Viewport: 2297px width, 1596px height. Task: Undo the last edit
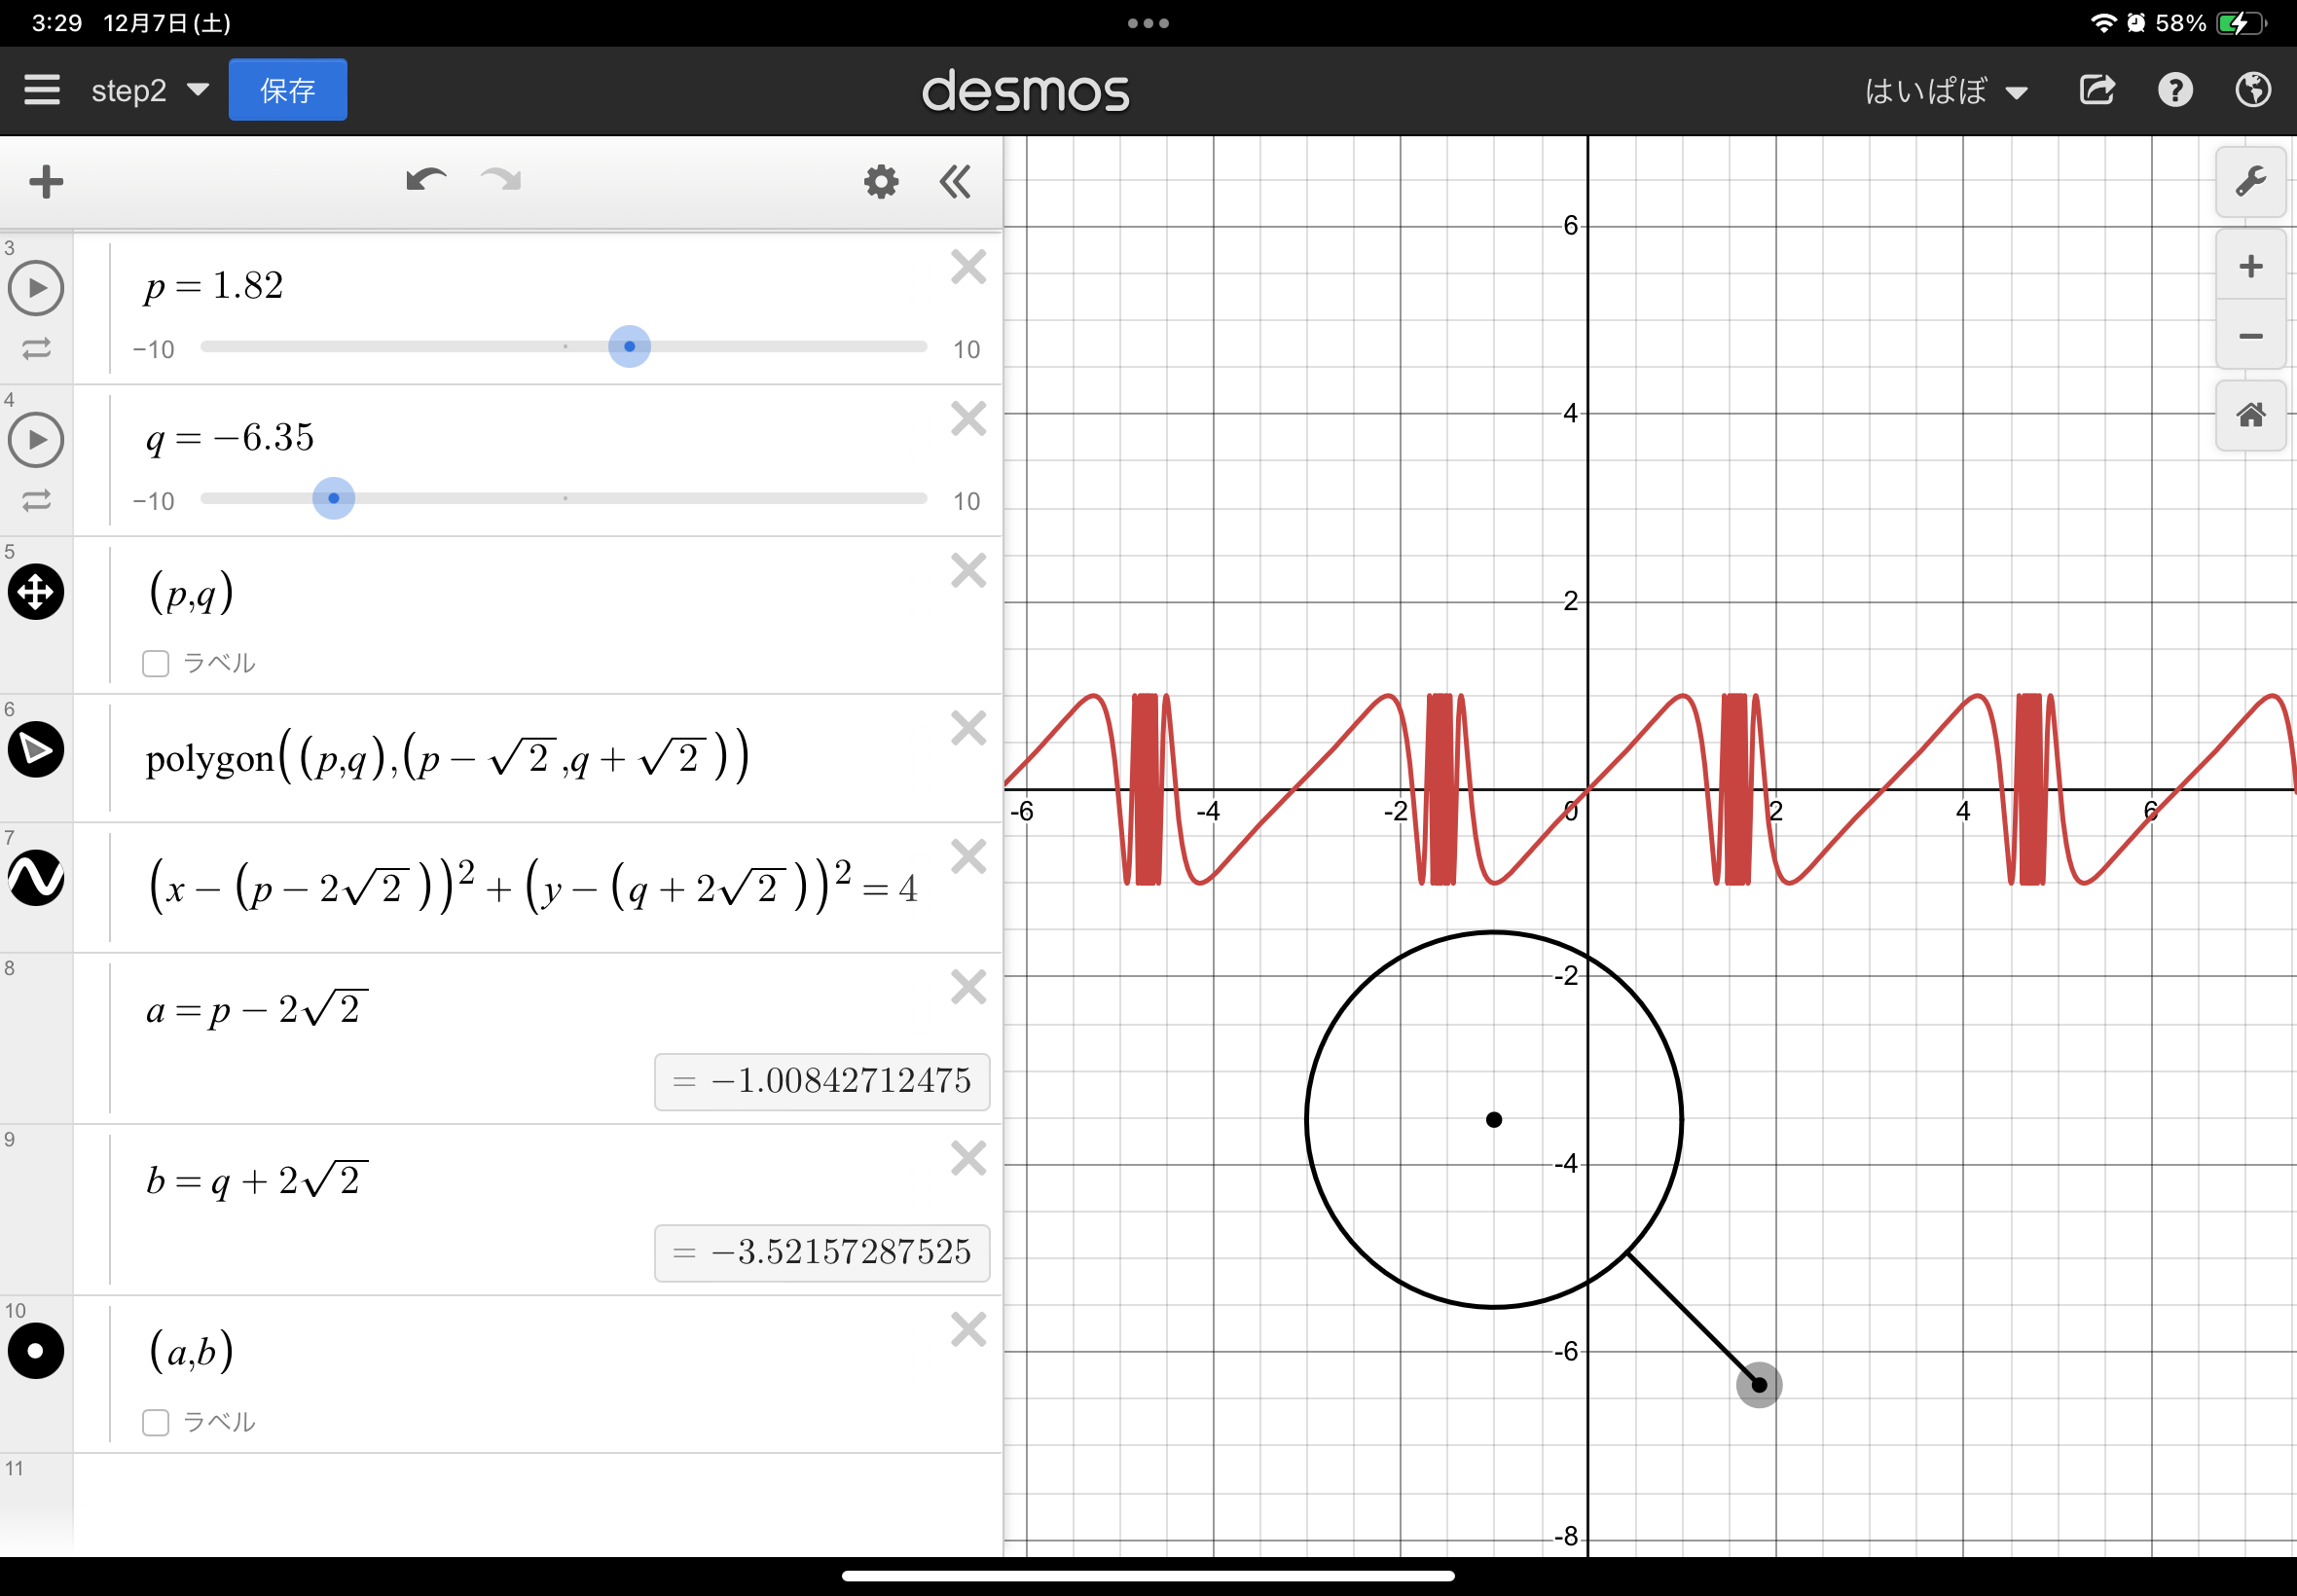pos(425,181)
